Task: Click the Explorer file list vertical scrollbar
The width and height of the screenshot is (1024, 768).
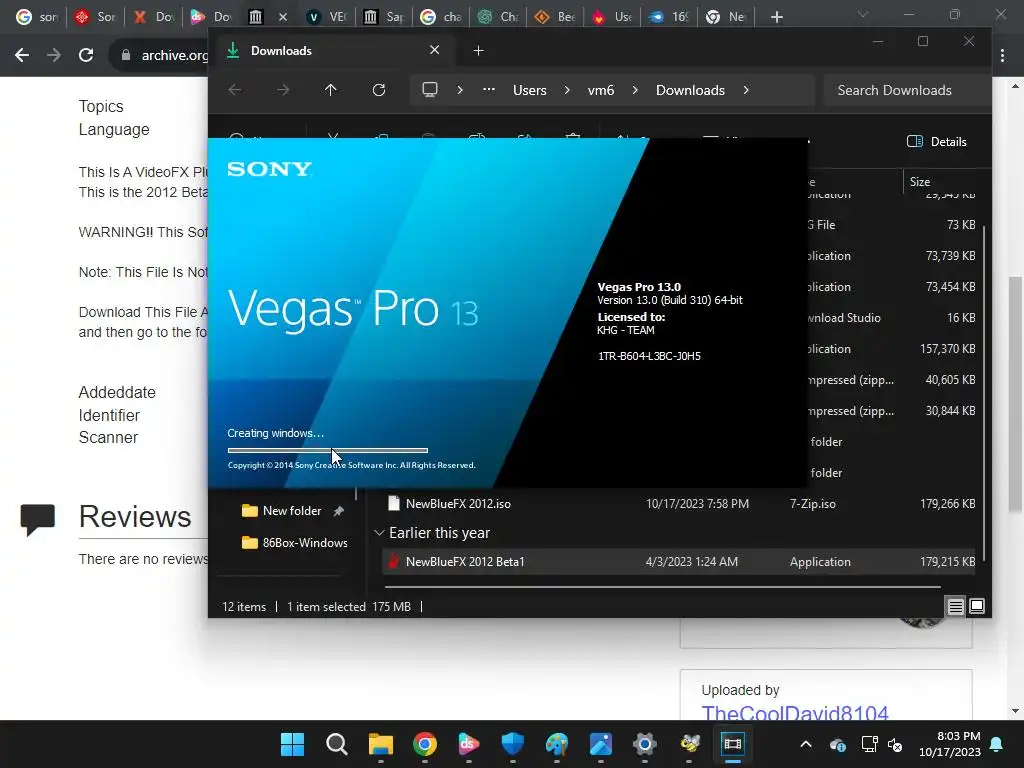Action: pos(984,392)
